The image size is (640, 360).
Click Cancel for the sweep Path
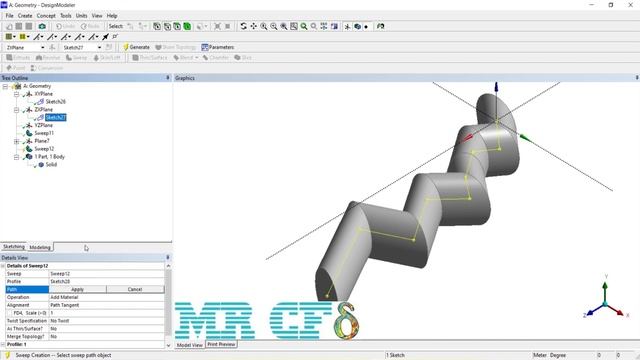pyautogui.click(x=135, y=289)
